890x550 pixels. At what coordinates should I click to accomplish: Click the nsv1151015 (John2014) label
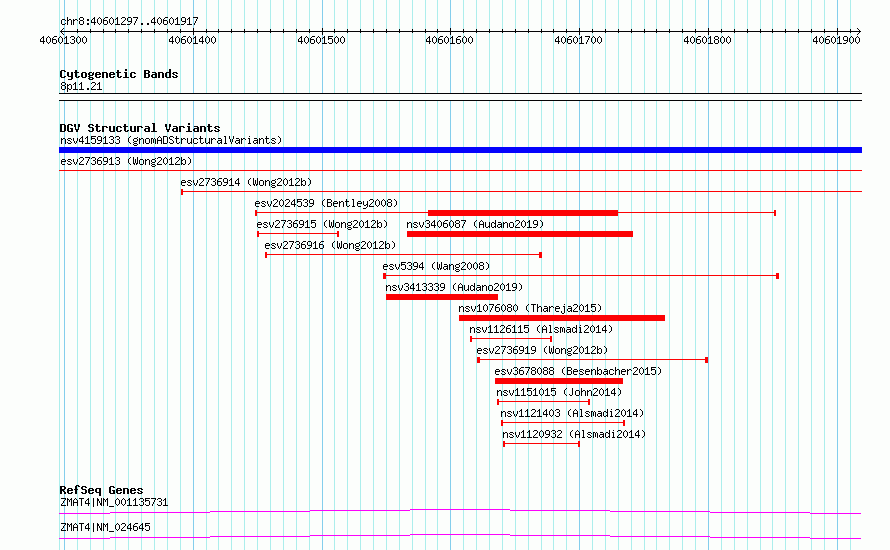(559, 392)
